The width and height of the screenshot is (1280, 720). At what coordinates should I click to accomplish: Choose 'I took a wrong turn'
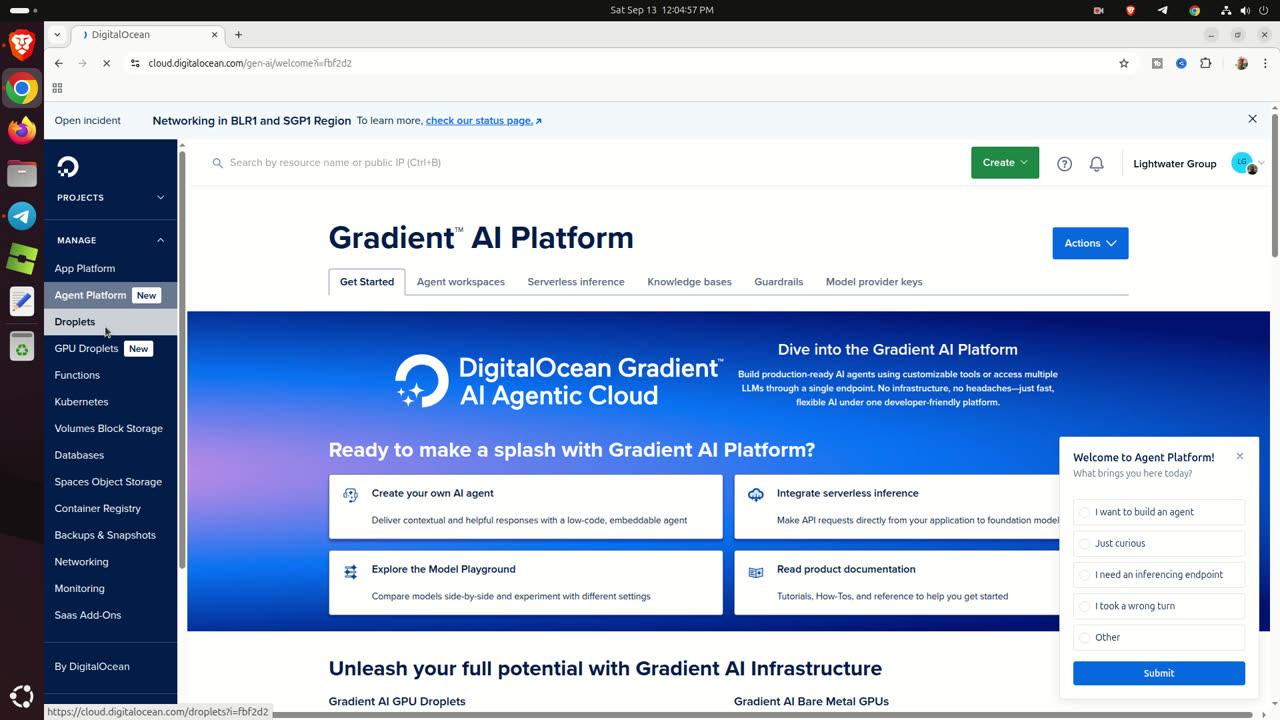(1159, 606)
